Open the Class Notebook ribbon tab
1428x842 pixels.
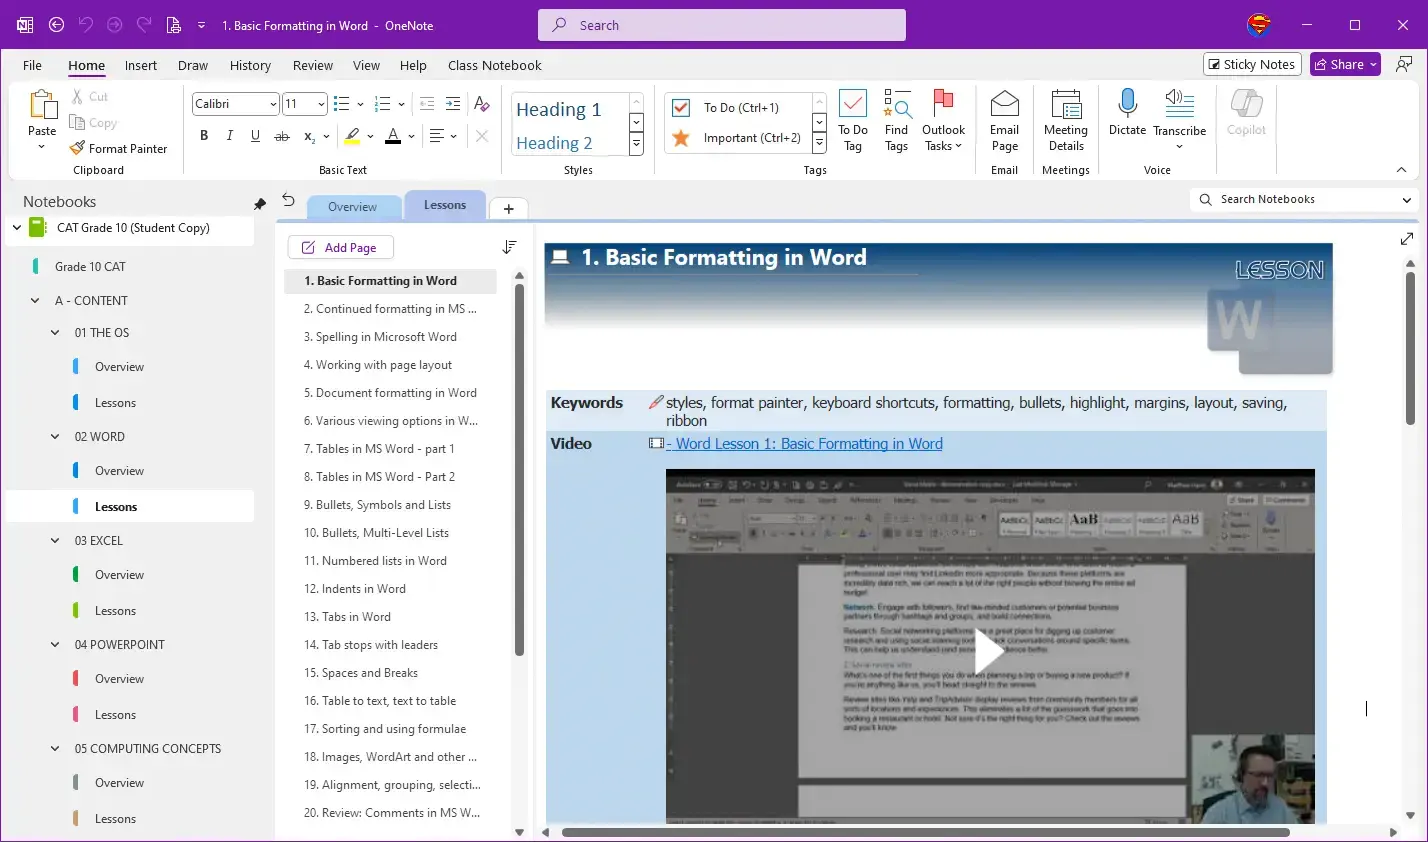(494, 65)
